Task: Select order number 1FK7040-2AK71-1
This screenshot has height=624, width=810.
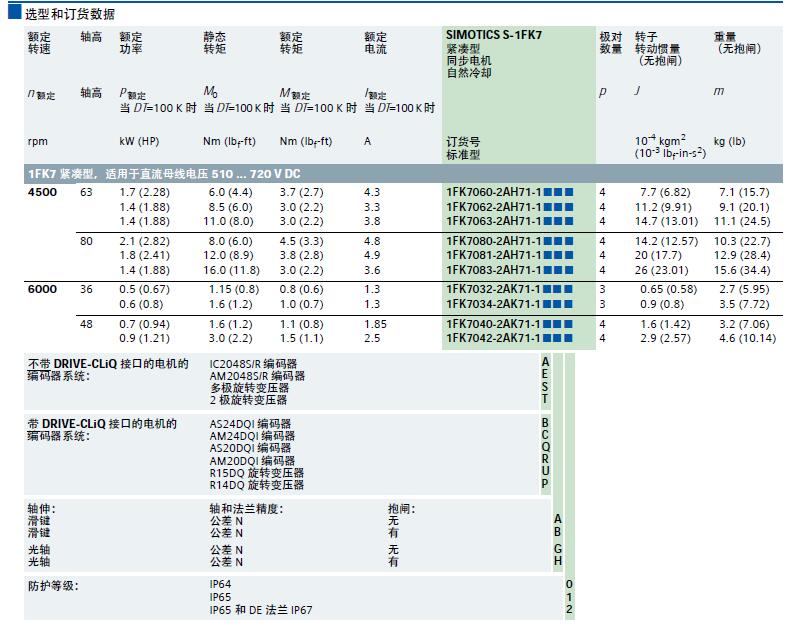Action: tap(492, 324)
